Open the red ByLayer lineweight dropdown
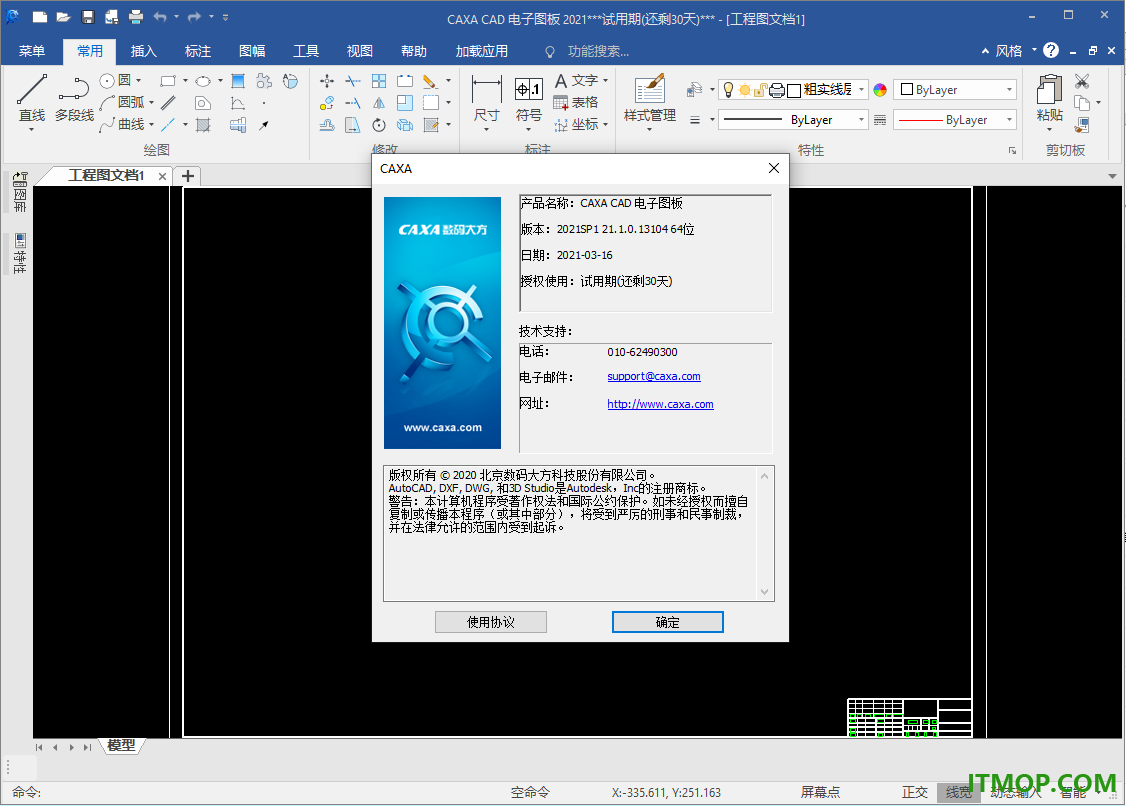Viewport: 1126px width, 806px height. click(955, 120)
